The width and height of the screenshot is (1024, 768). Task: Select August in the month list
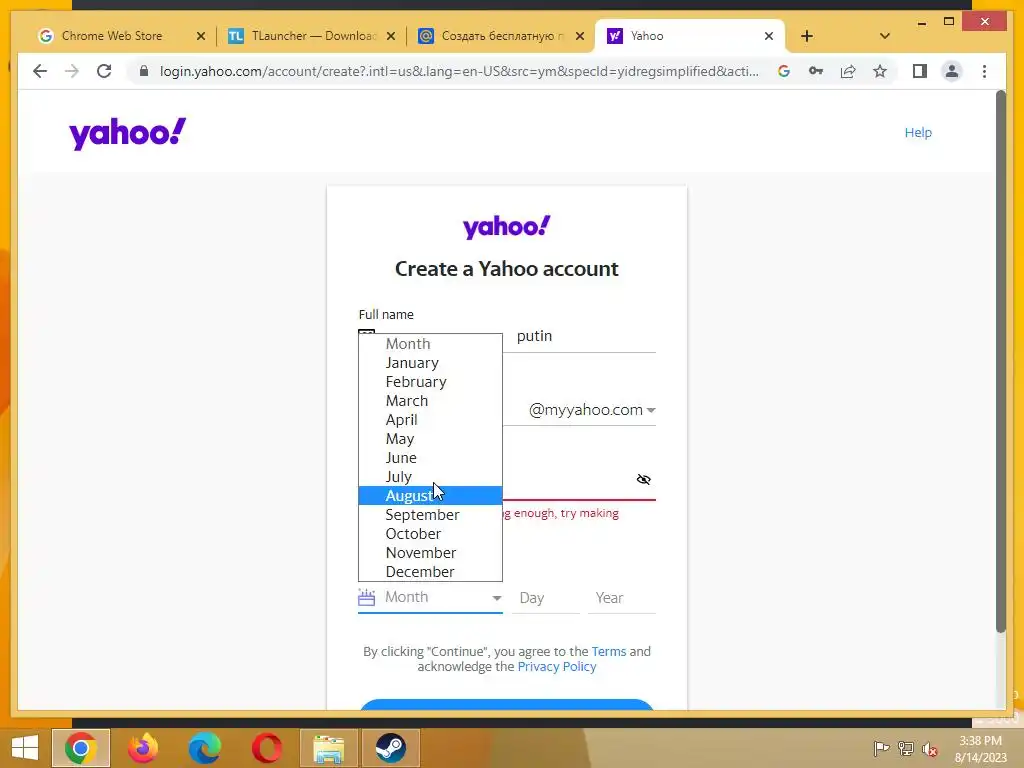point(430,496)
